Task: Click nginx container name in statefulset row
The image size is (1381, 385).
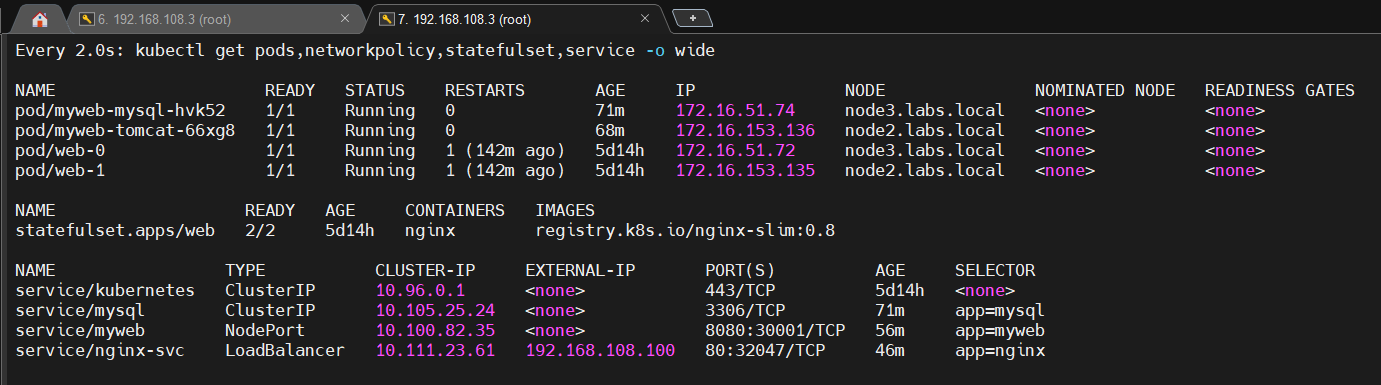Action: tap(430, 230)
